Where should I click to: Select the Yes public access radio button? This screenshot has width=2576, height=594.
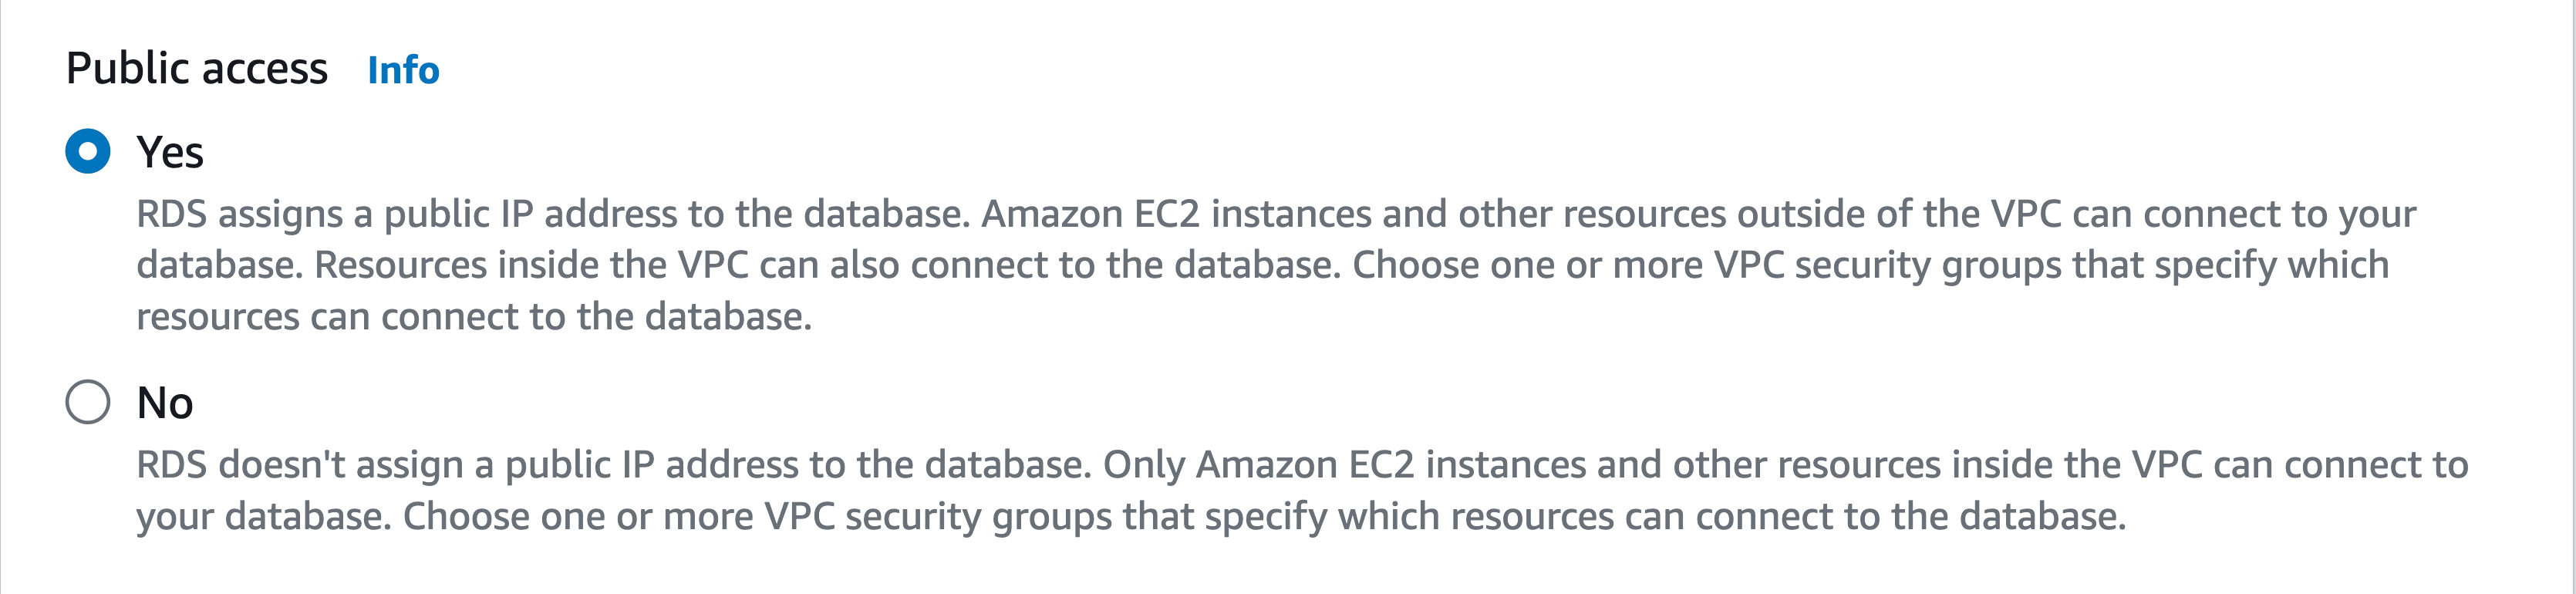click(x=88, y=151)
